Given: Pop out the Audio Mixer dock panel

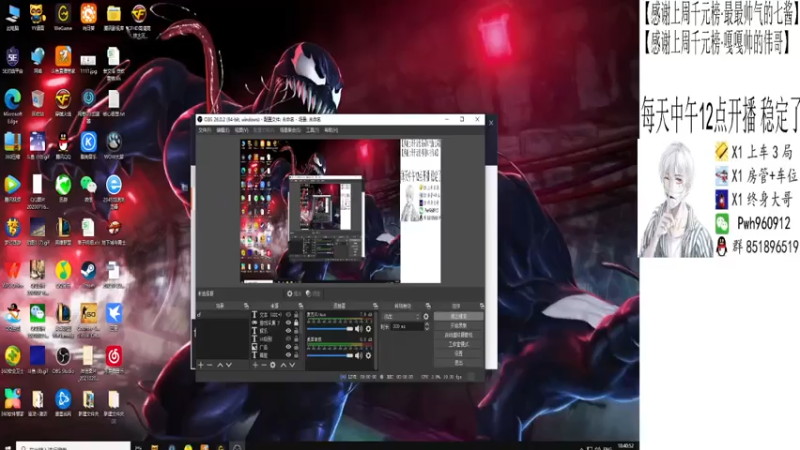Looking at the screenshot, I should [x=375, y=306].
